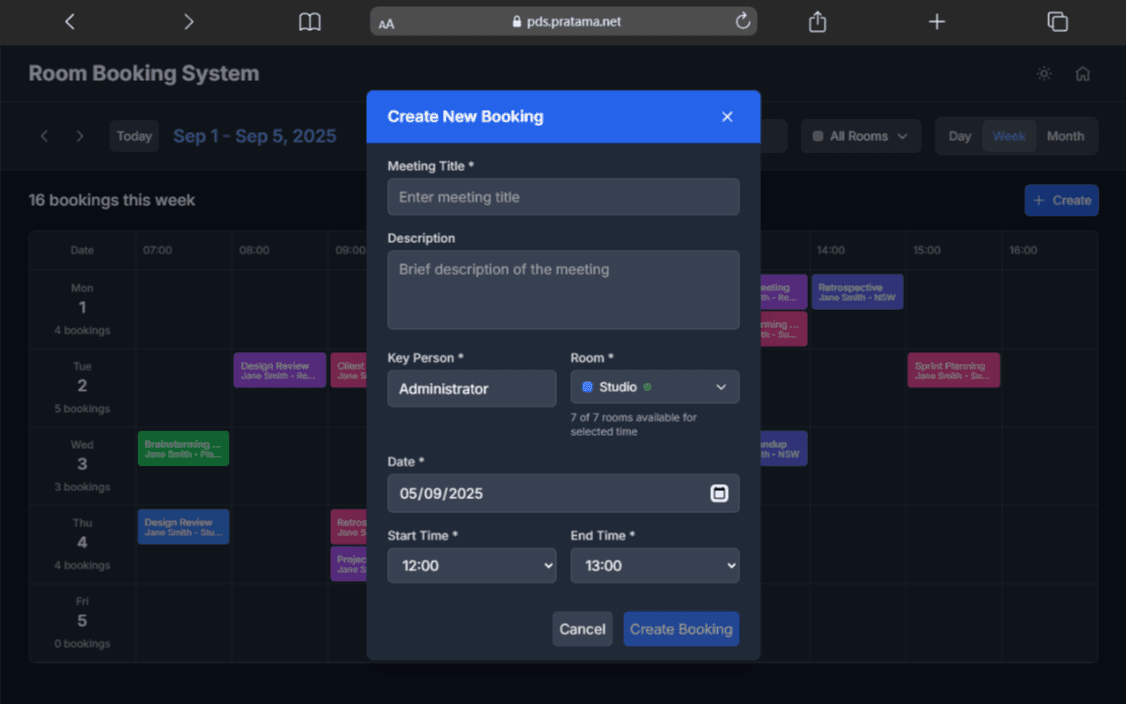This screenshot has height=704, width=1126.
Task: Close the Create New Booking dialog
Action: coord(727,116)
